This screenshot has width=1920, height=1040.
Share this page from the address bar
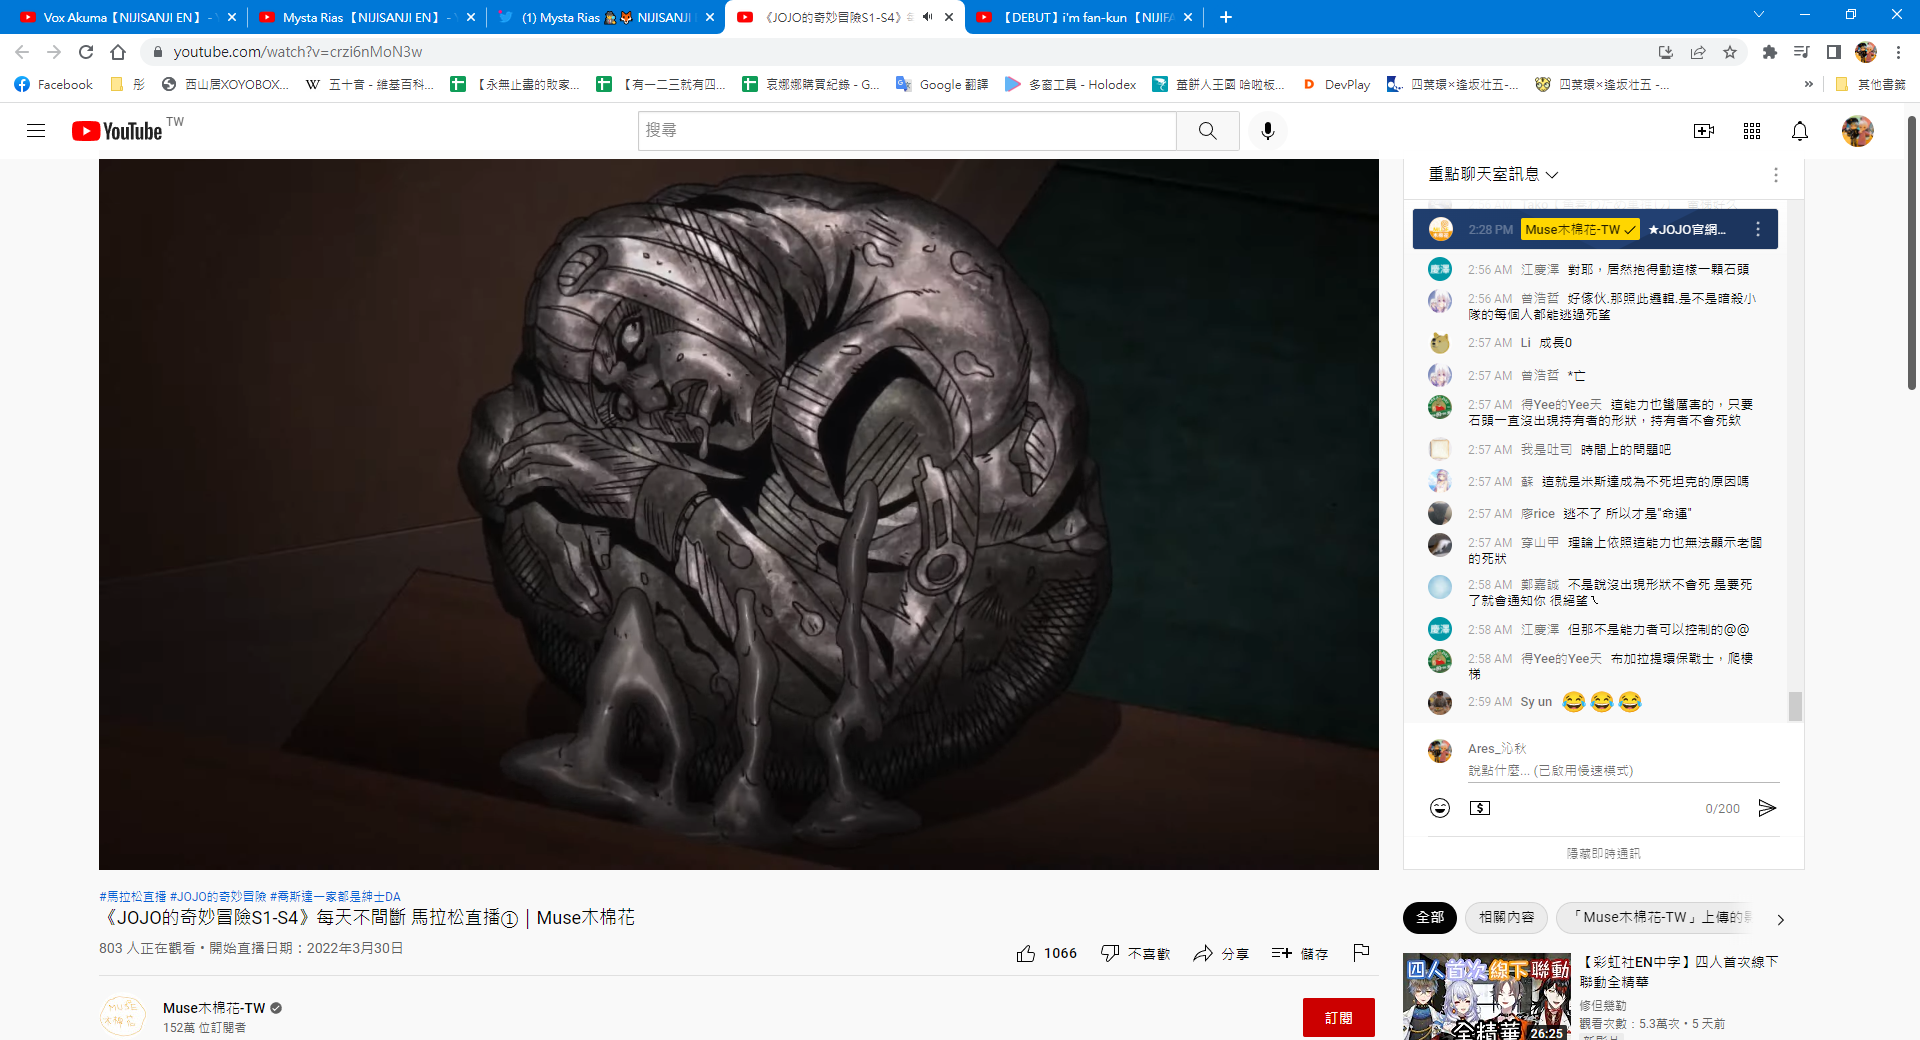click(1698, 52)
